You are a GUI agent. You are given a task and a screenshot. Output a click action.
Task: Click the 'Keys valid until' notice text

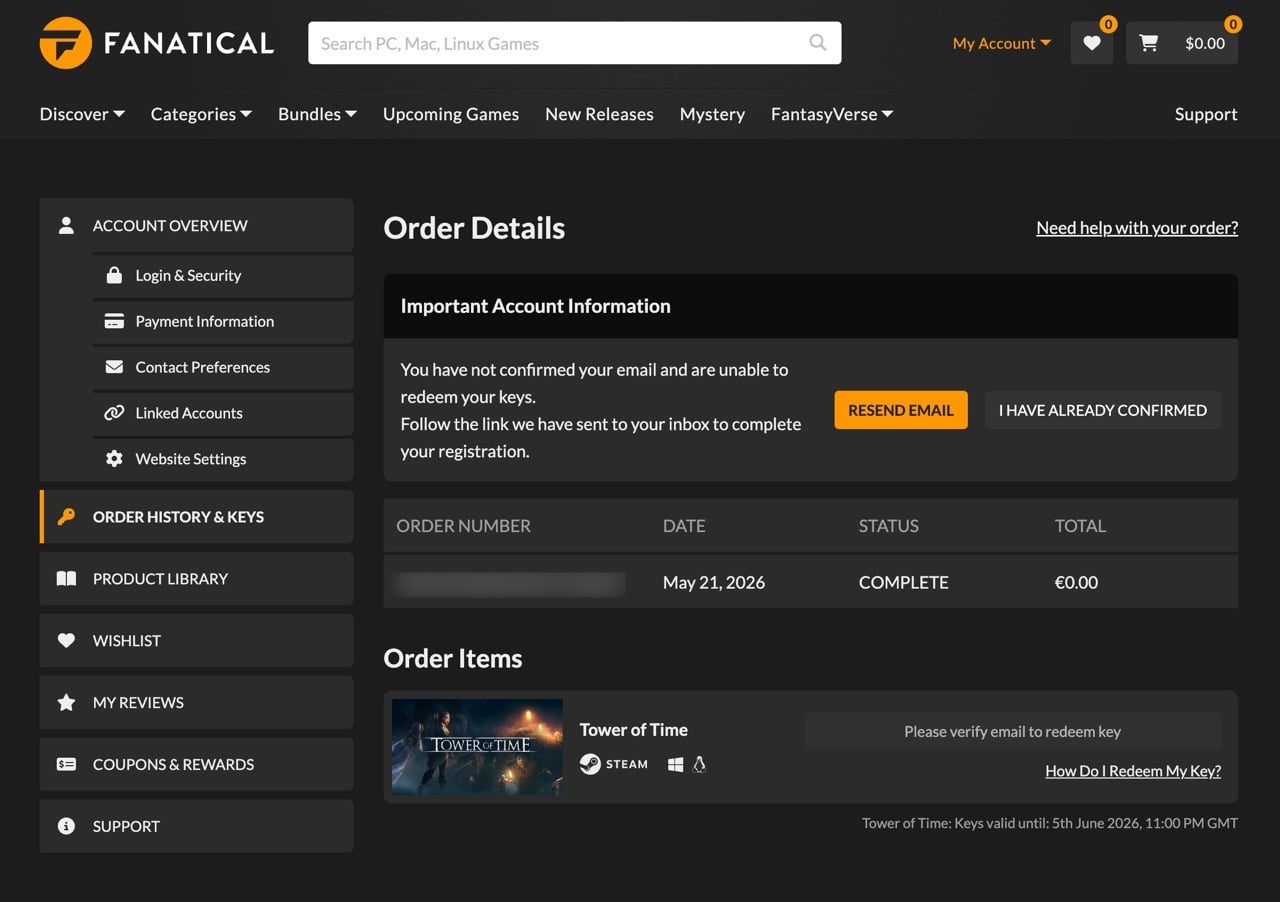(x=1050, y=823)
